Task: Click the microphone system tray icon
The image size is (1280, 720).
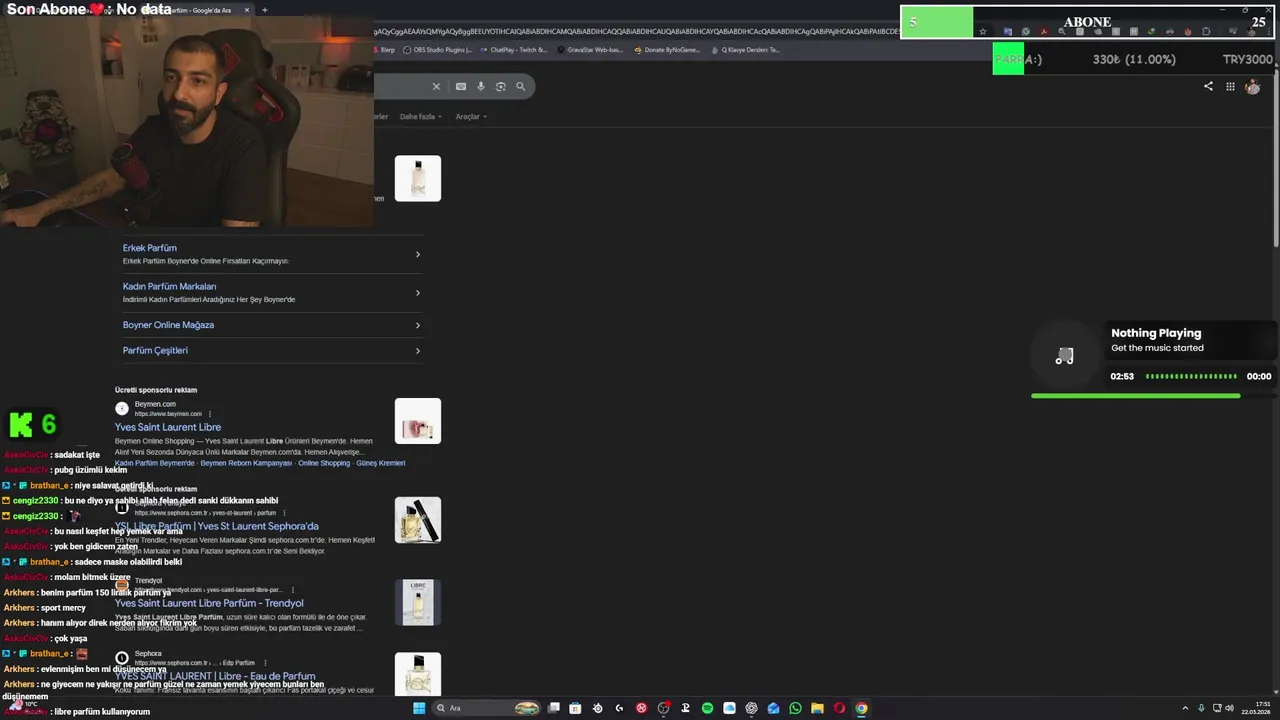Action: coord(1201,708)
